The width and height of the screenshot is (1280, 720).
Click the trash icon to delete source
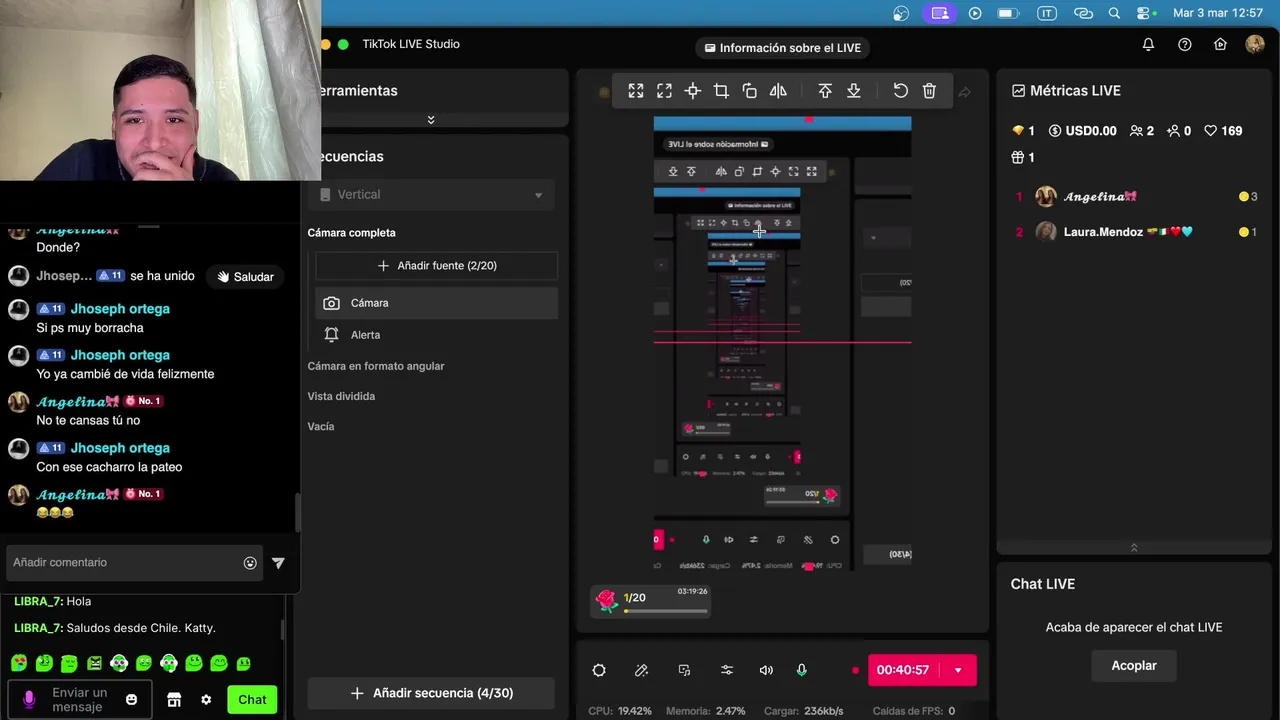[x=929, y=91]
